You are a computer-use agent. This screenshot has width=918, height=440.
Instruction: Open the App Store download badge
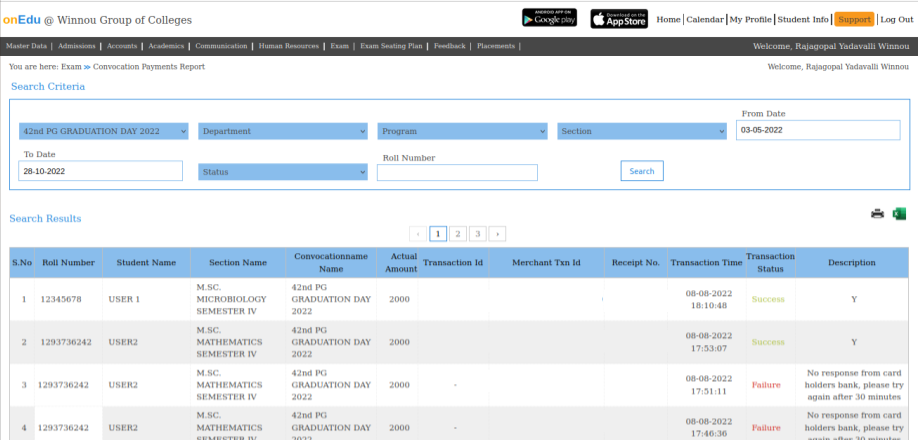[619, 19]
